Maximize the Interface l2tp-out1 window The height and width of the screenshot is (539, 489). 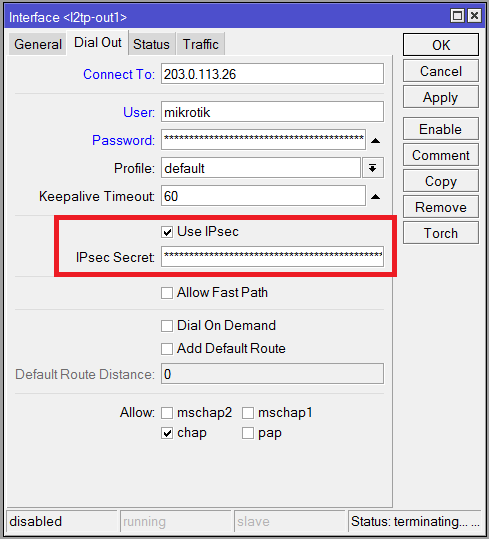click(x=457, y=16)
